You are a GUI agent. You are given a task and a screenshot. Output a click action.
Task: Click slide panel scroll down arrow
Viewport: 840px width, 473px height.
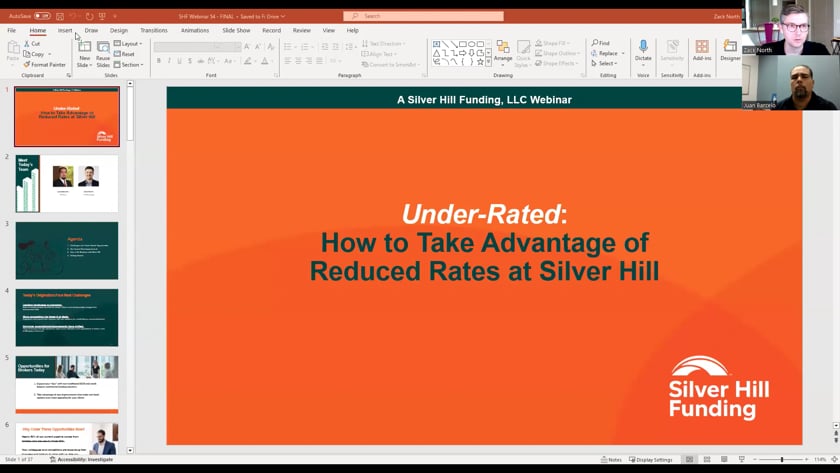pos(130,451)
